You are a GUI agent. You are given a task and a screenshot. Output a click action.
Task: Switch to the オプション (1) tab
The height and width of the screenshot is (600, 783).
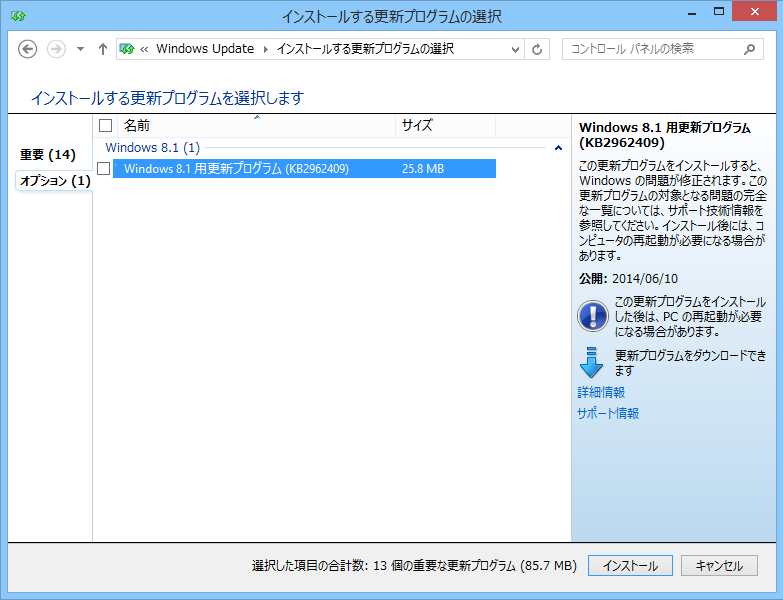(55, 181)
